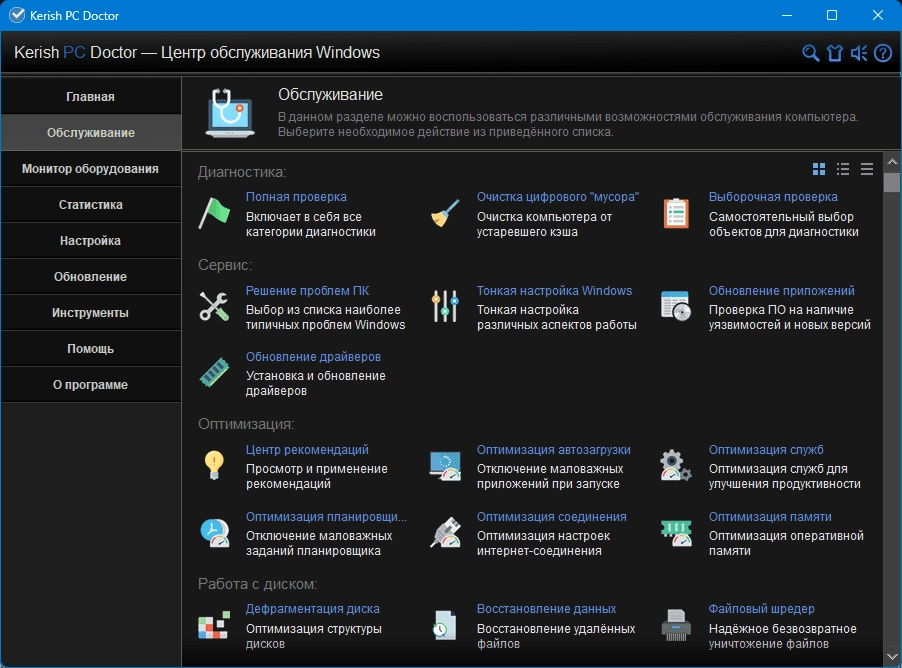
Task: Switch to the compact lines view icon
Action: (x=867, y=169)
